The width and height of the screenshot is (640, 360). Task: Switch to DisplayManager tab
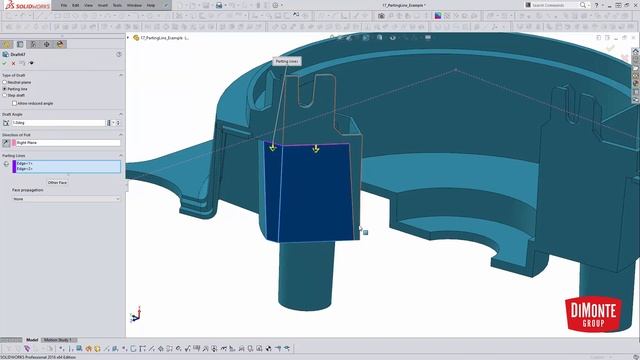pyautogui.click(x=60, y=44)
